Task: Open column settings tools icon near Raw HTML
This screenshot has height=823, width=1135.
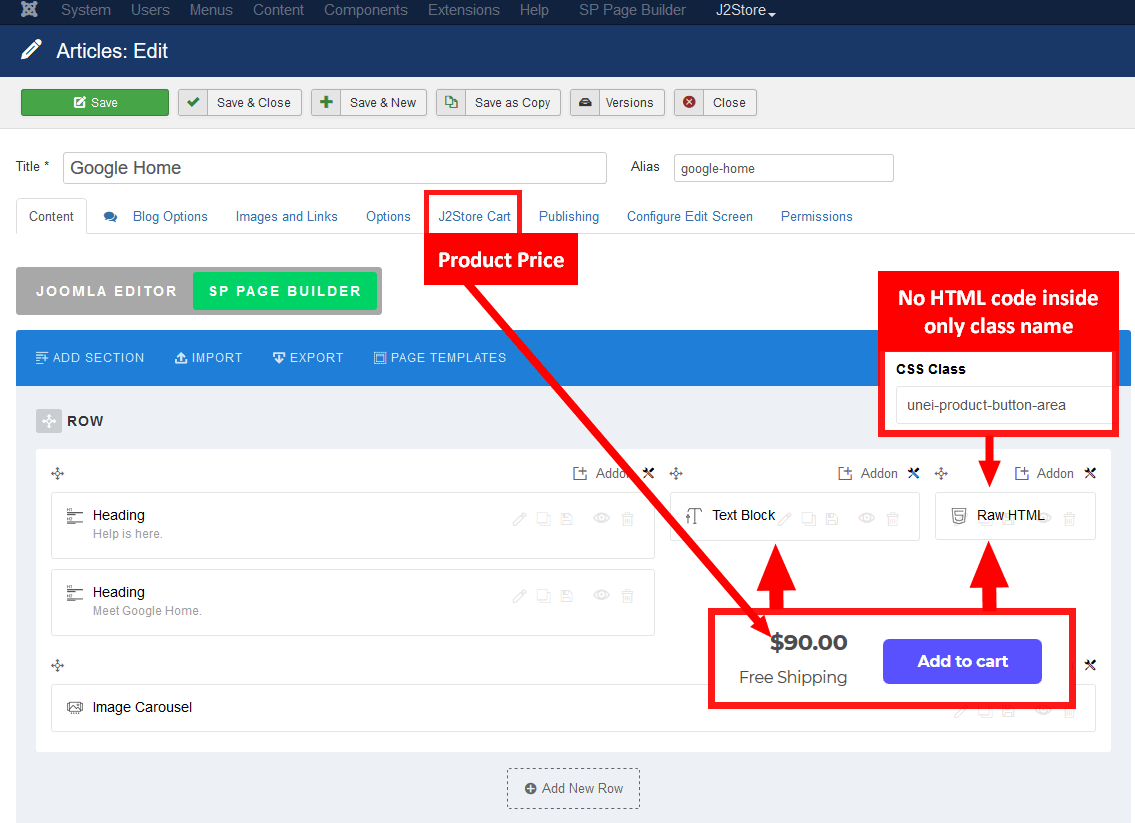Action: tap(1090, 473)
